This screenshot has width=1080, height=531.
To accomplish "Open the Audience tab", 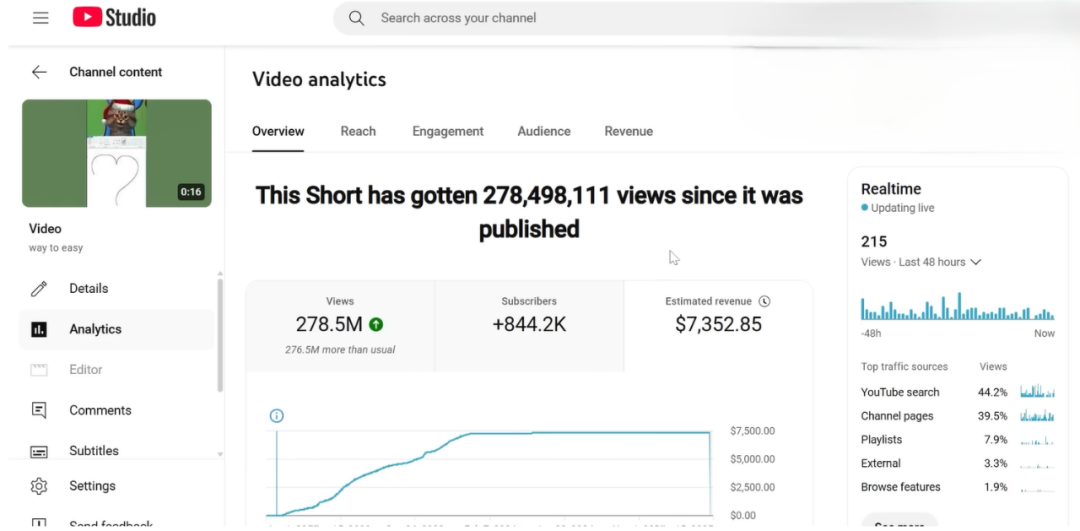I will pyautogui.click(x=544, y=131).
